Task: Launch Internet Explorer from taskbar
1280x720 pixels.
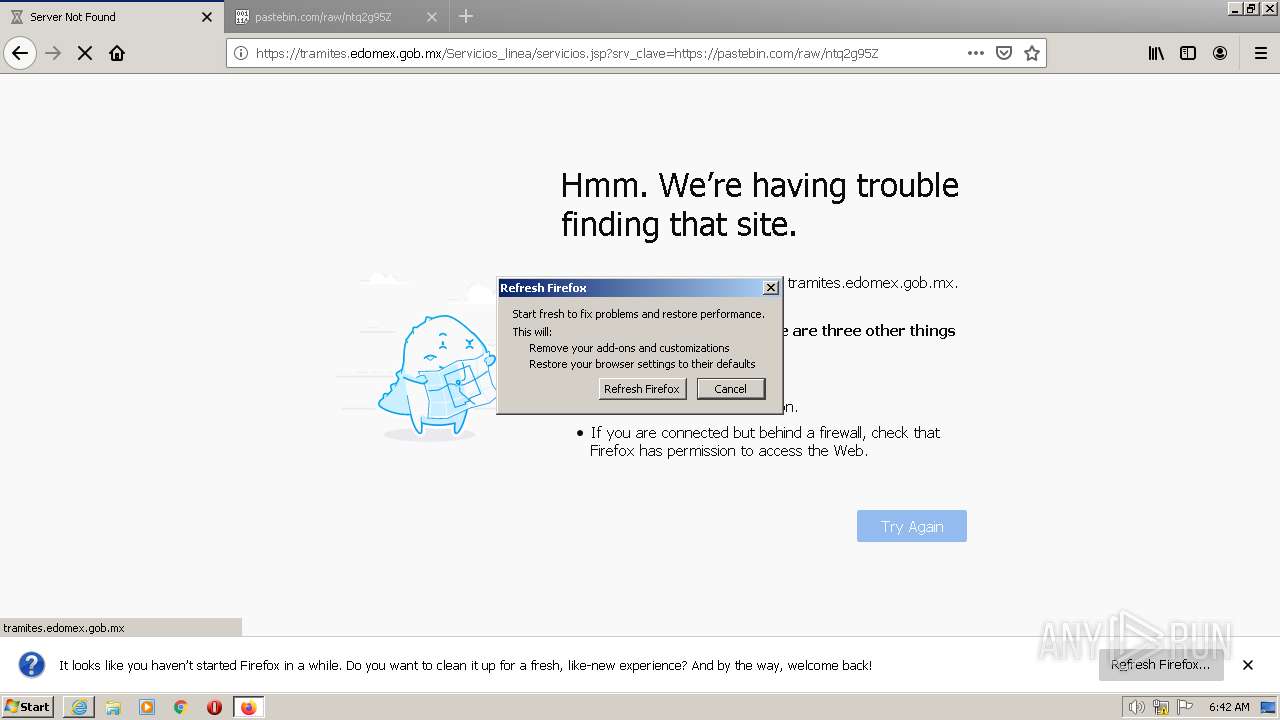Action: pyautogui.click(x=79, y=707)
